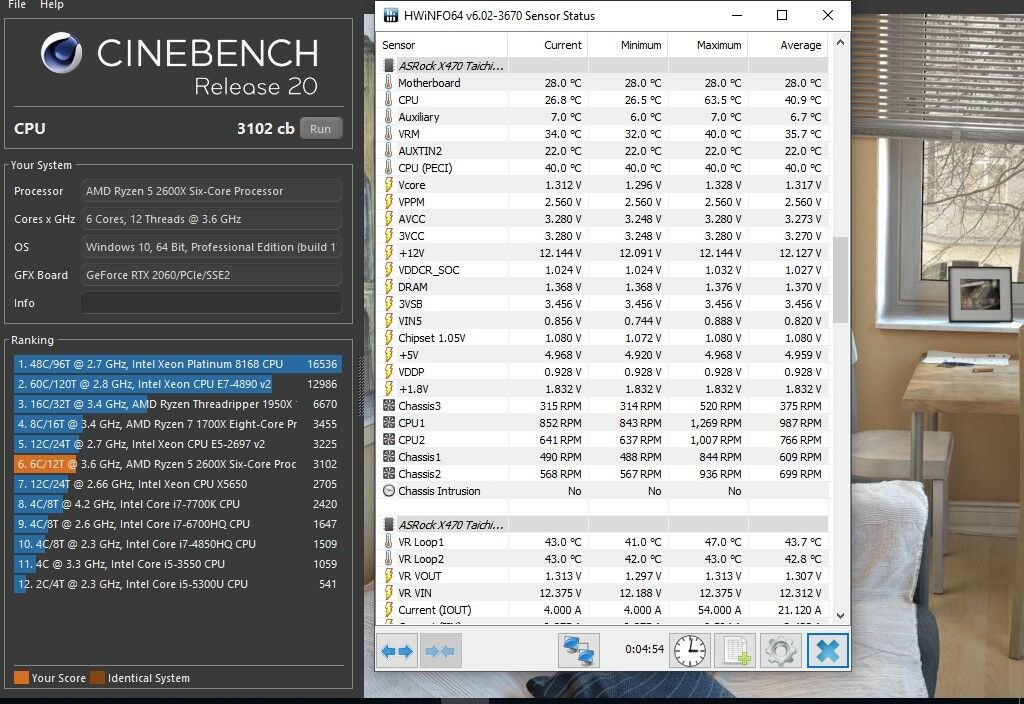Screen dimensions: 1024x704
Task: Select the VR Loop2 sensor row
Action: click(x=603, y=559)
